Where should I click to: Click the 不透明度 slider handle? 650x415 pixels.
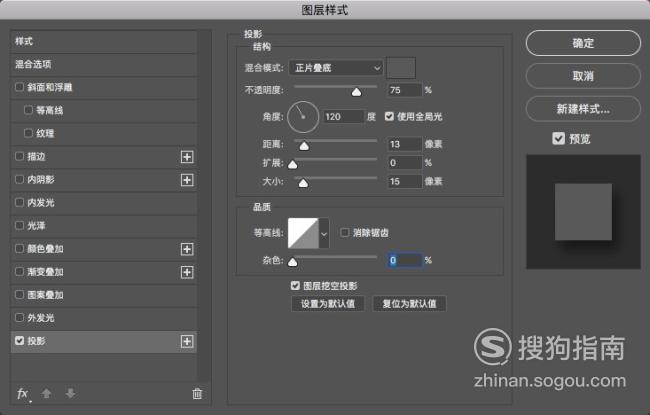[x=357, y=92]
